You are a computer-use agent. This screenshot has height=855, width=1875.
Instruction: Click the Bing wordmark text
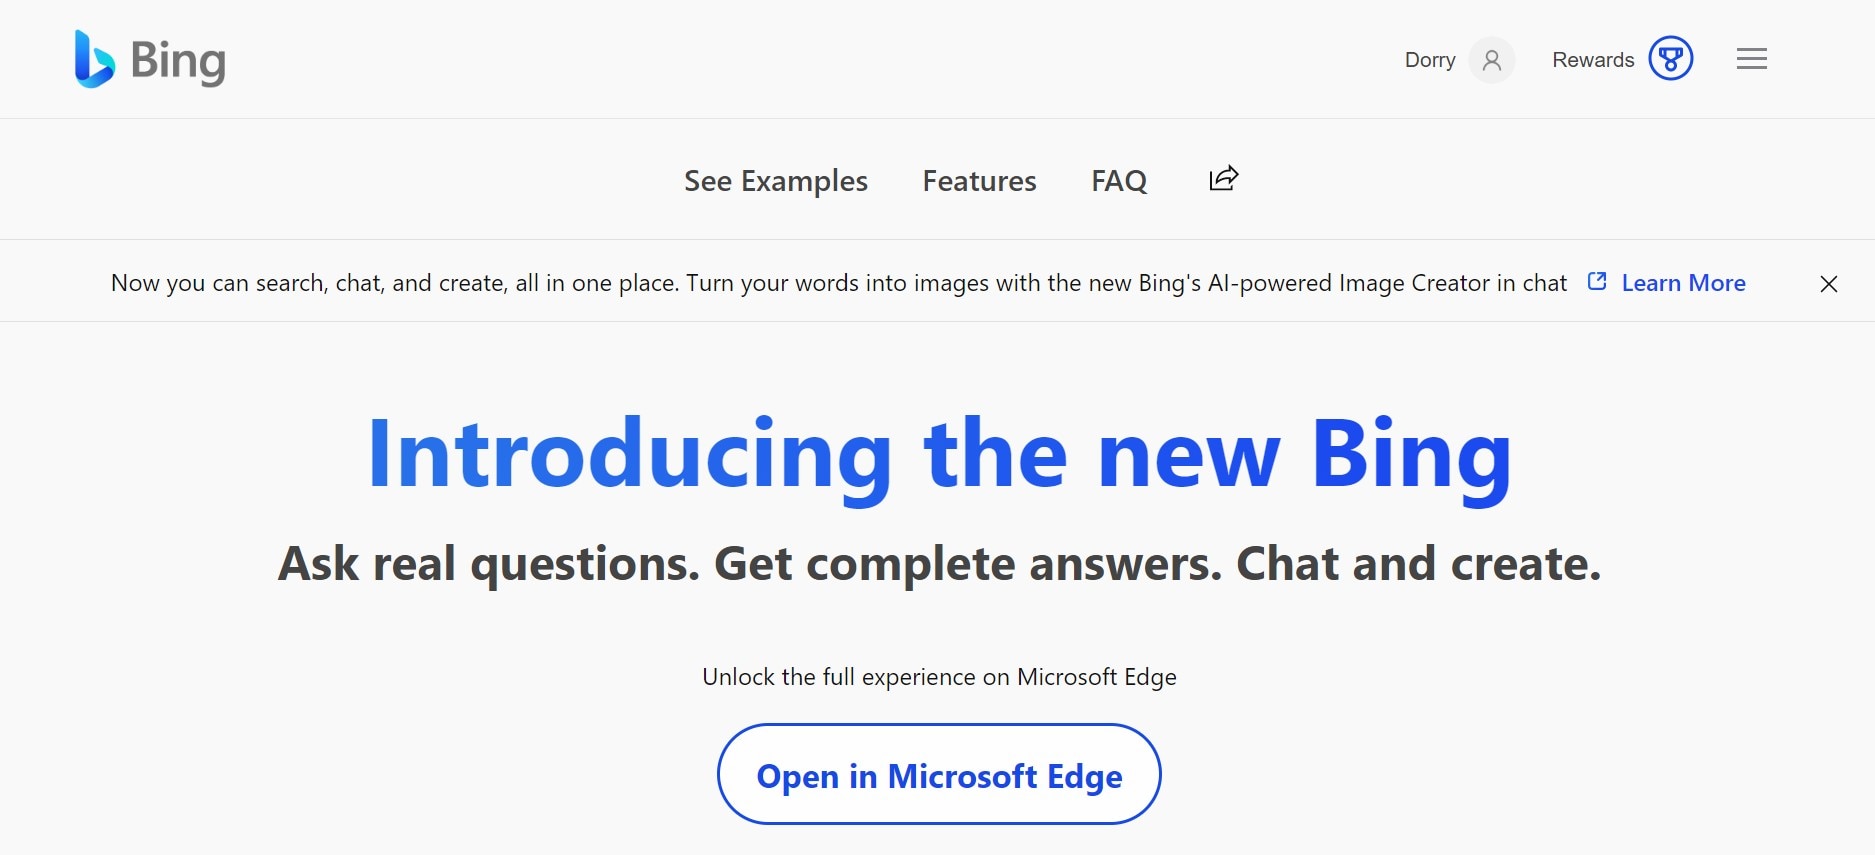(x=178, y=61)
